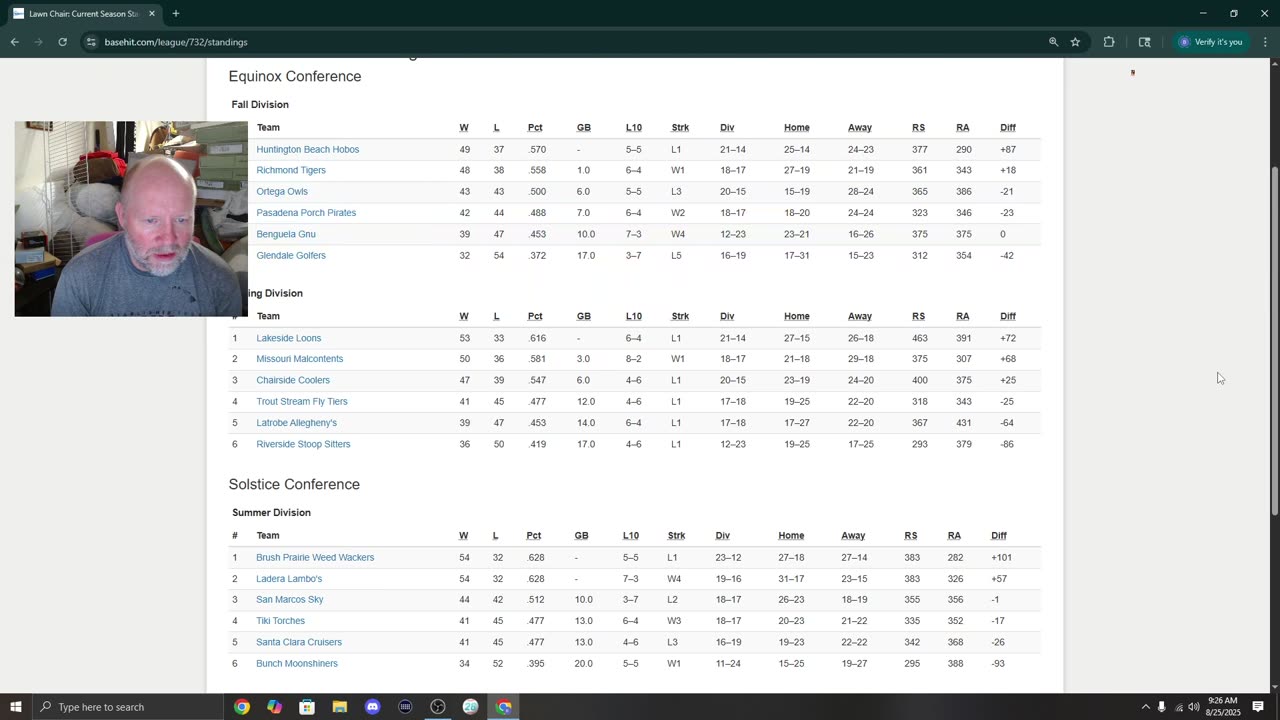
Task: Sort Summer Division by Diff column
Action: pyautogui.click(x=999, y=536)
